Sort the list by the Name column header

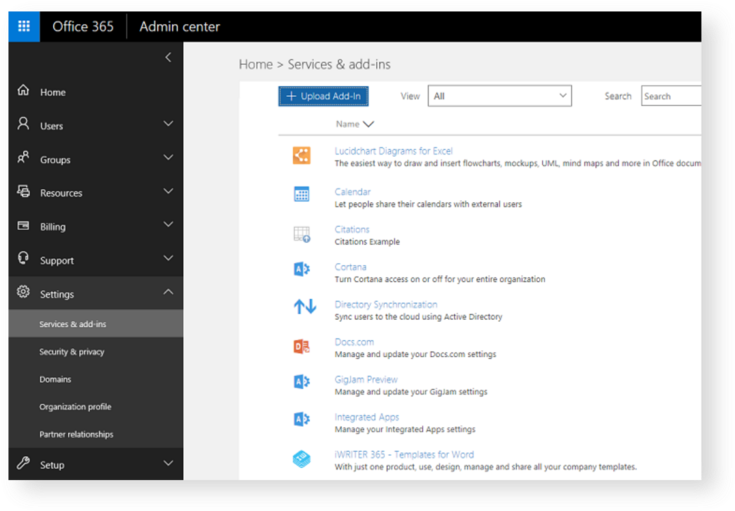coord(354,124)
